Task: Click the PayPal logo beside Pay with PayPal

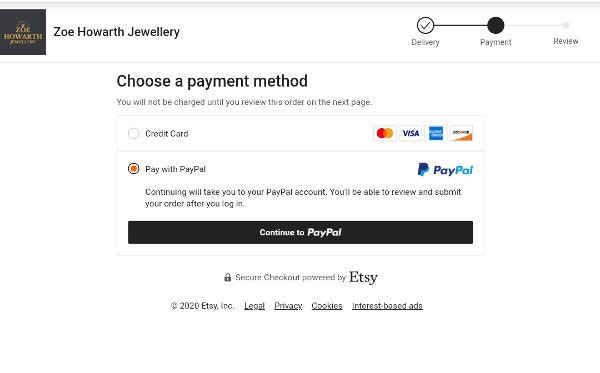Action: point(445,170)
